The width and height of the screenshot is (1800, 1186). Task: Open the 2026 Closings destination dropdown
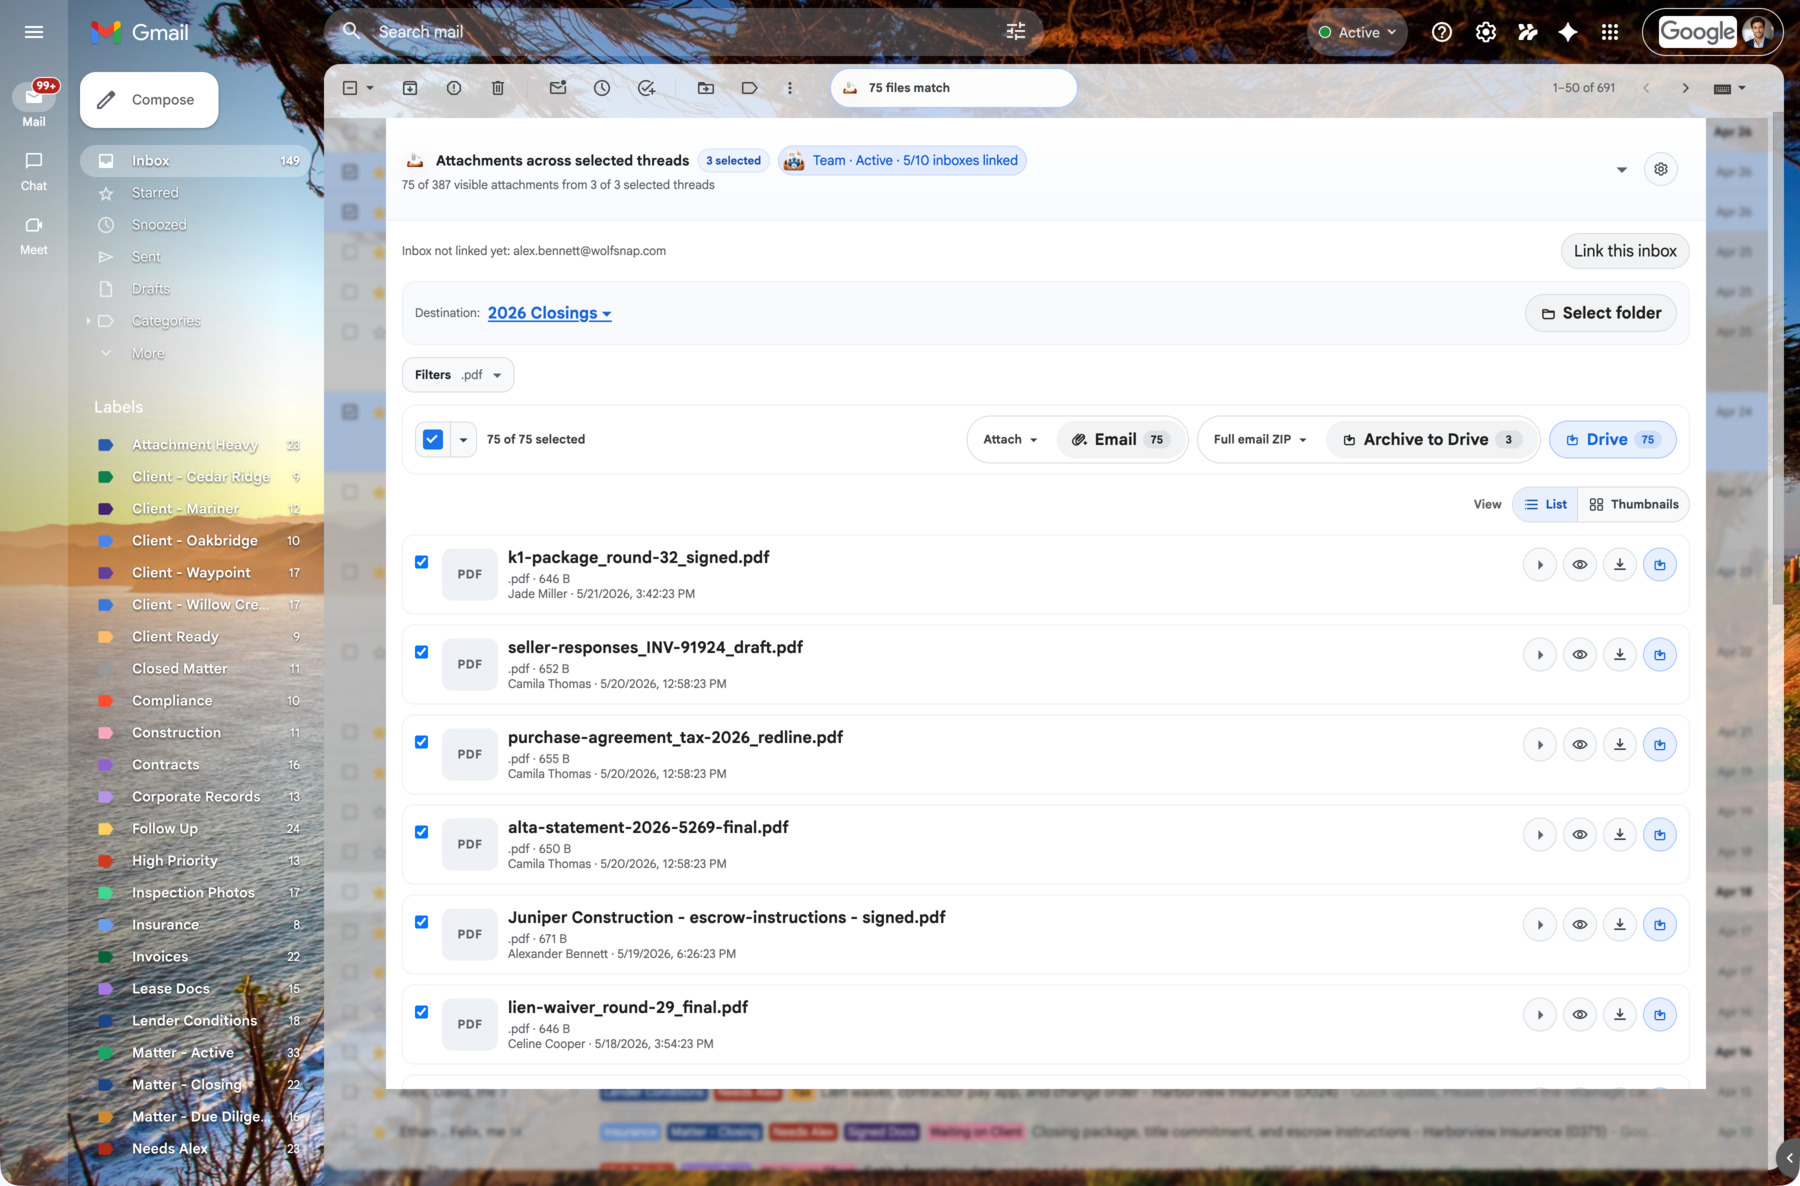549,313
